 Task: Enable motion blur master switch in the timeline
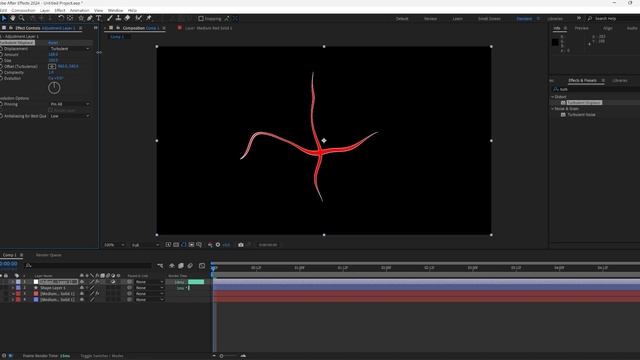190,266
